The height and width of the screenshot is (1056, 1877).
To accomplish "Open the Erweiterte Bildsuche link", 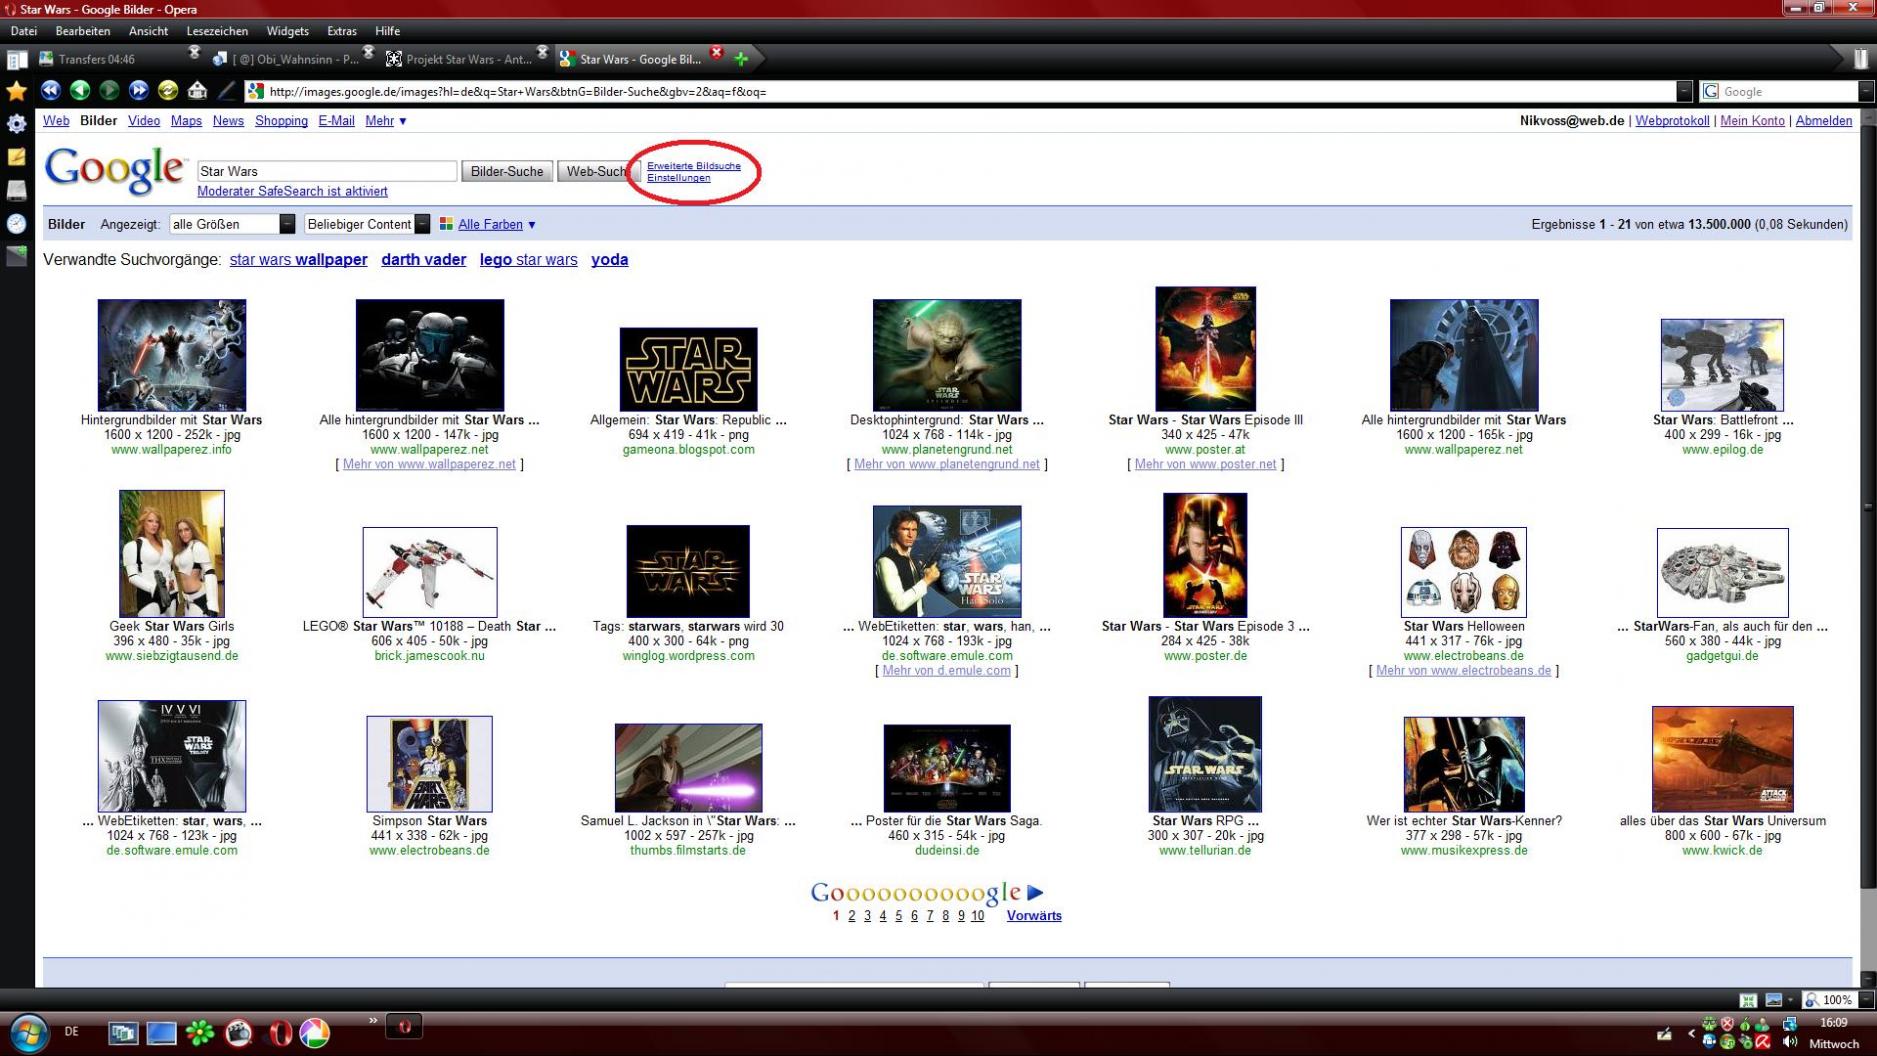I will point(693,166).
